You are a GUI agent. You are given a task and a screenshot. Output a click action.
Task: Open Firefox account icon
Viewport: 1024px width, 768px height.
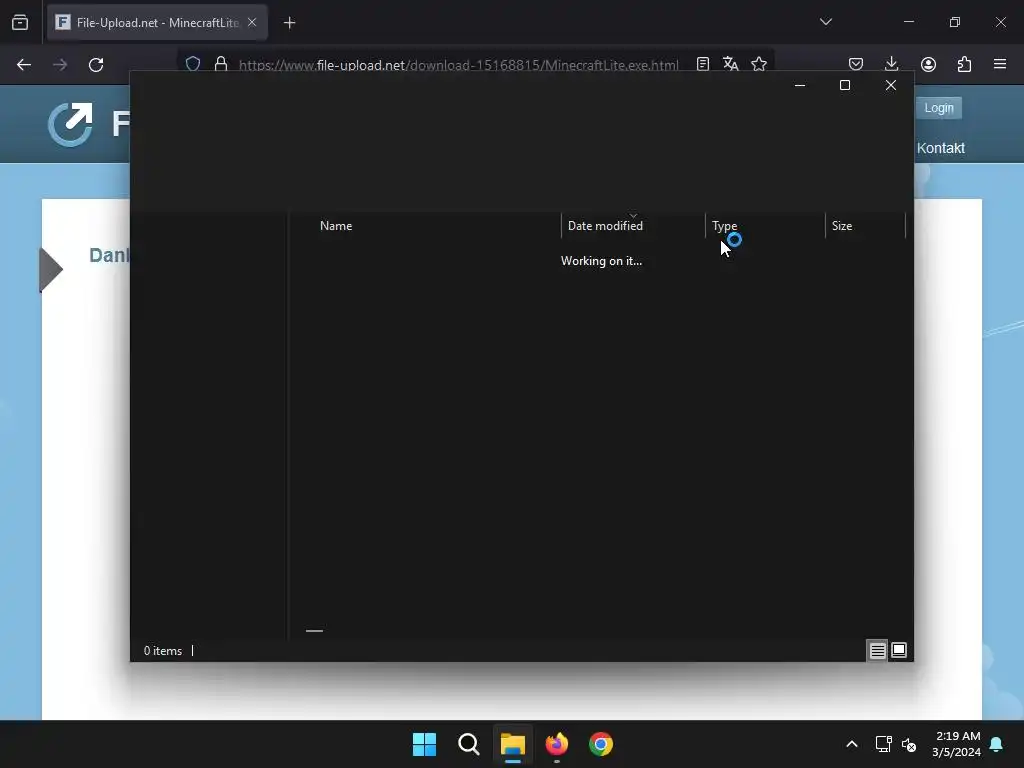click(x=929, y=64)
